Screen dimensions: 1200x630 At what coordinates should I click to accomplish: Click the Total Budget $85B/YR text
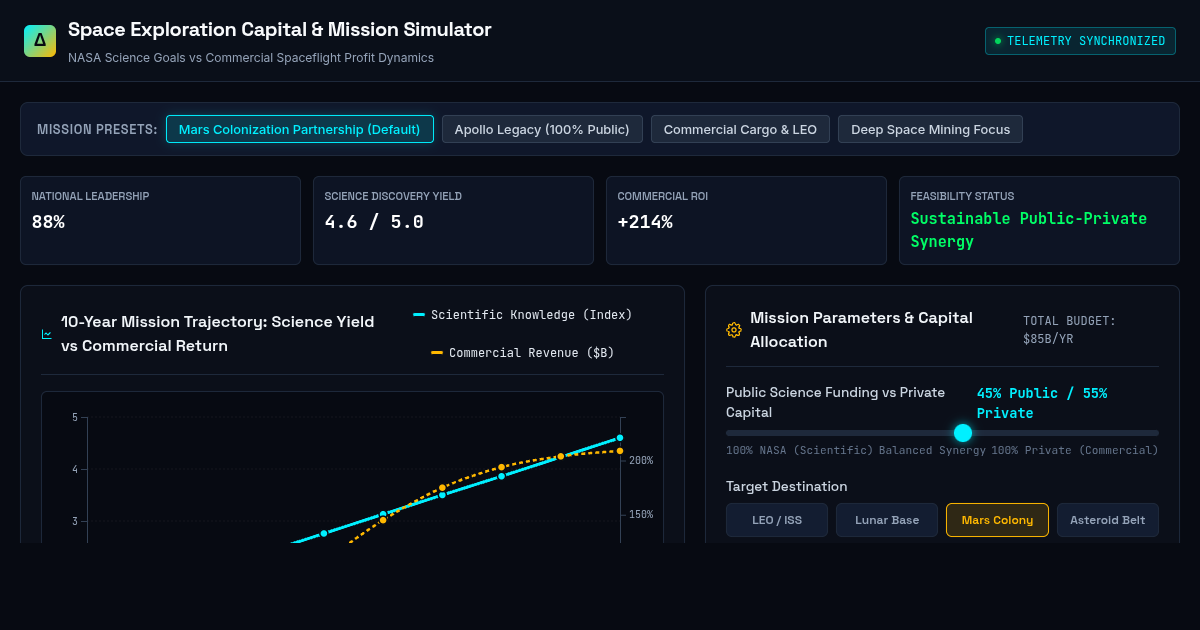1069,330
